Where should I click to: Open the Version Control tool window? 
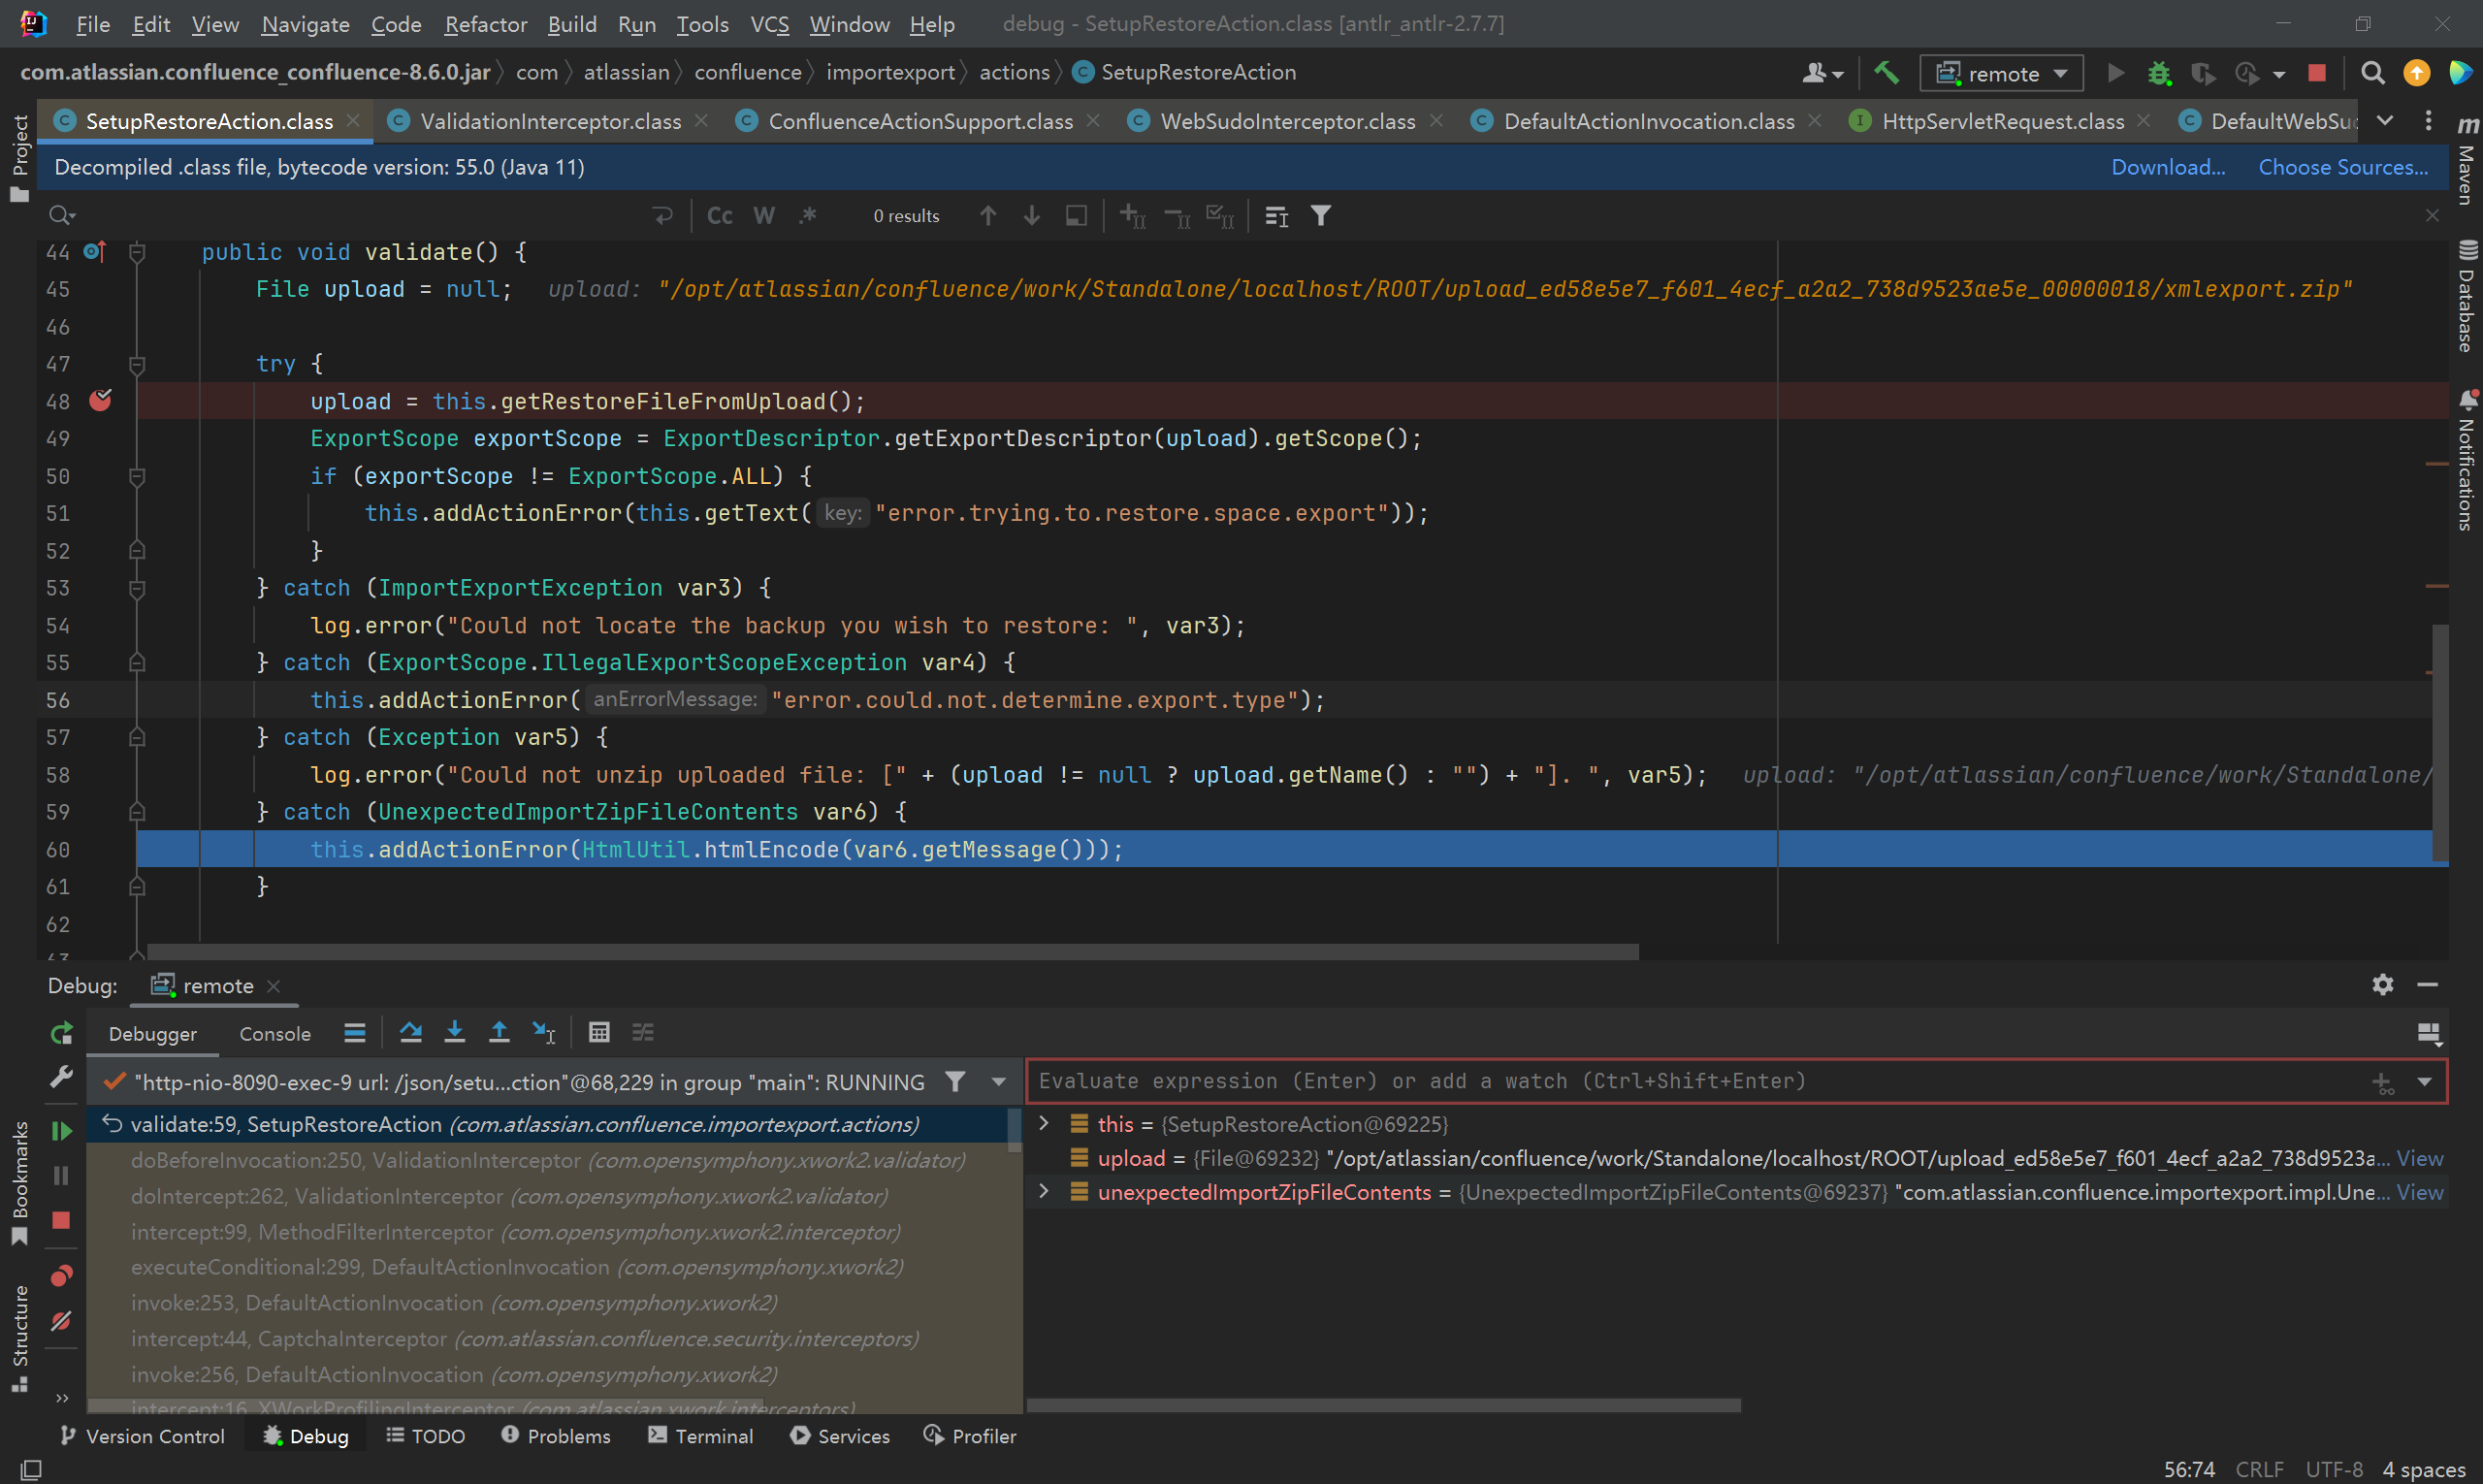coord(142,1436)
